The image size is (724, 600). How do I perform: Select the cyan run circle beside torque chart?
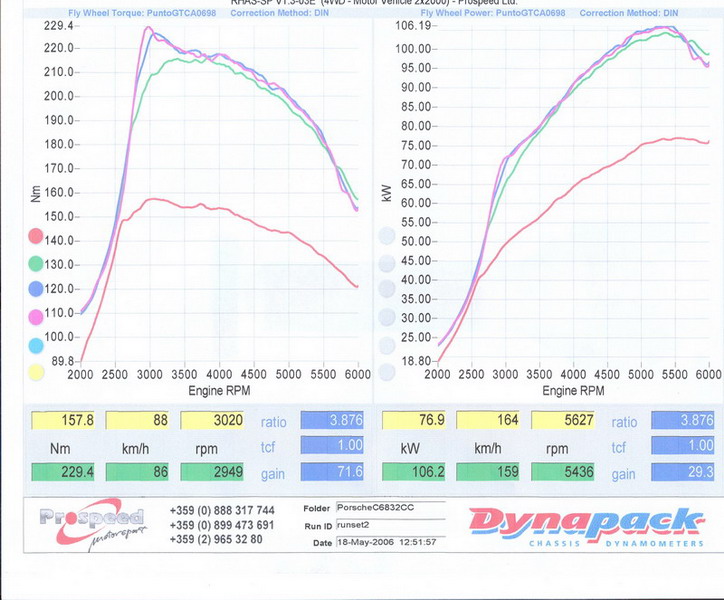pyautogui.click(x=37, y=345)
